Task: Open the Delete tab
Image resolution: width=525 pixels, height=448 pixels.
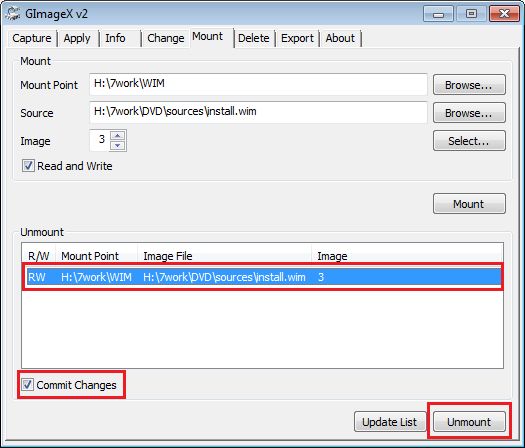Action: coord(253,38)
